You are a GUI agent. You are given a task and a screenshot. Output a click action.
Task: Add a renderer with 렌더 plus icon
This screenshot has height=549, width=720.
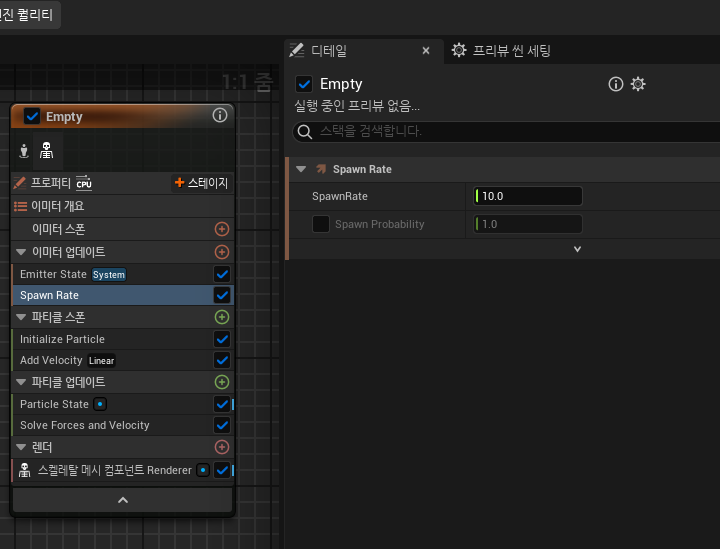coord(222,447)
